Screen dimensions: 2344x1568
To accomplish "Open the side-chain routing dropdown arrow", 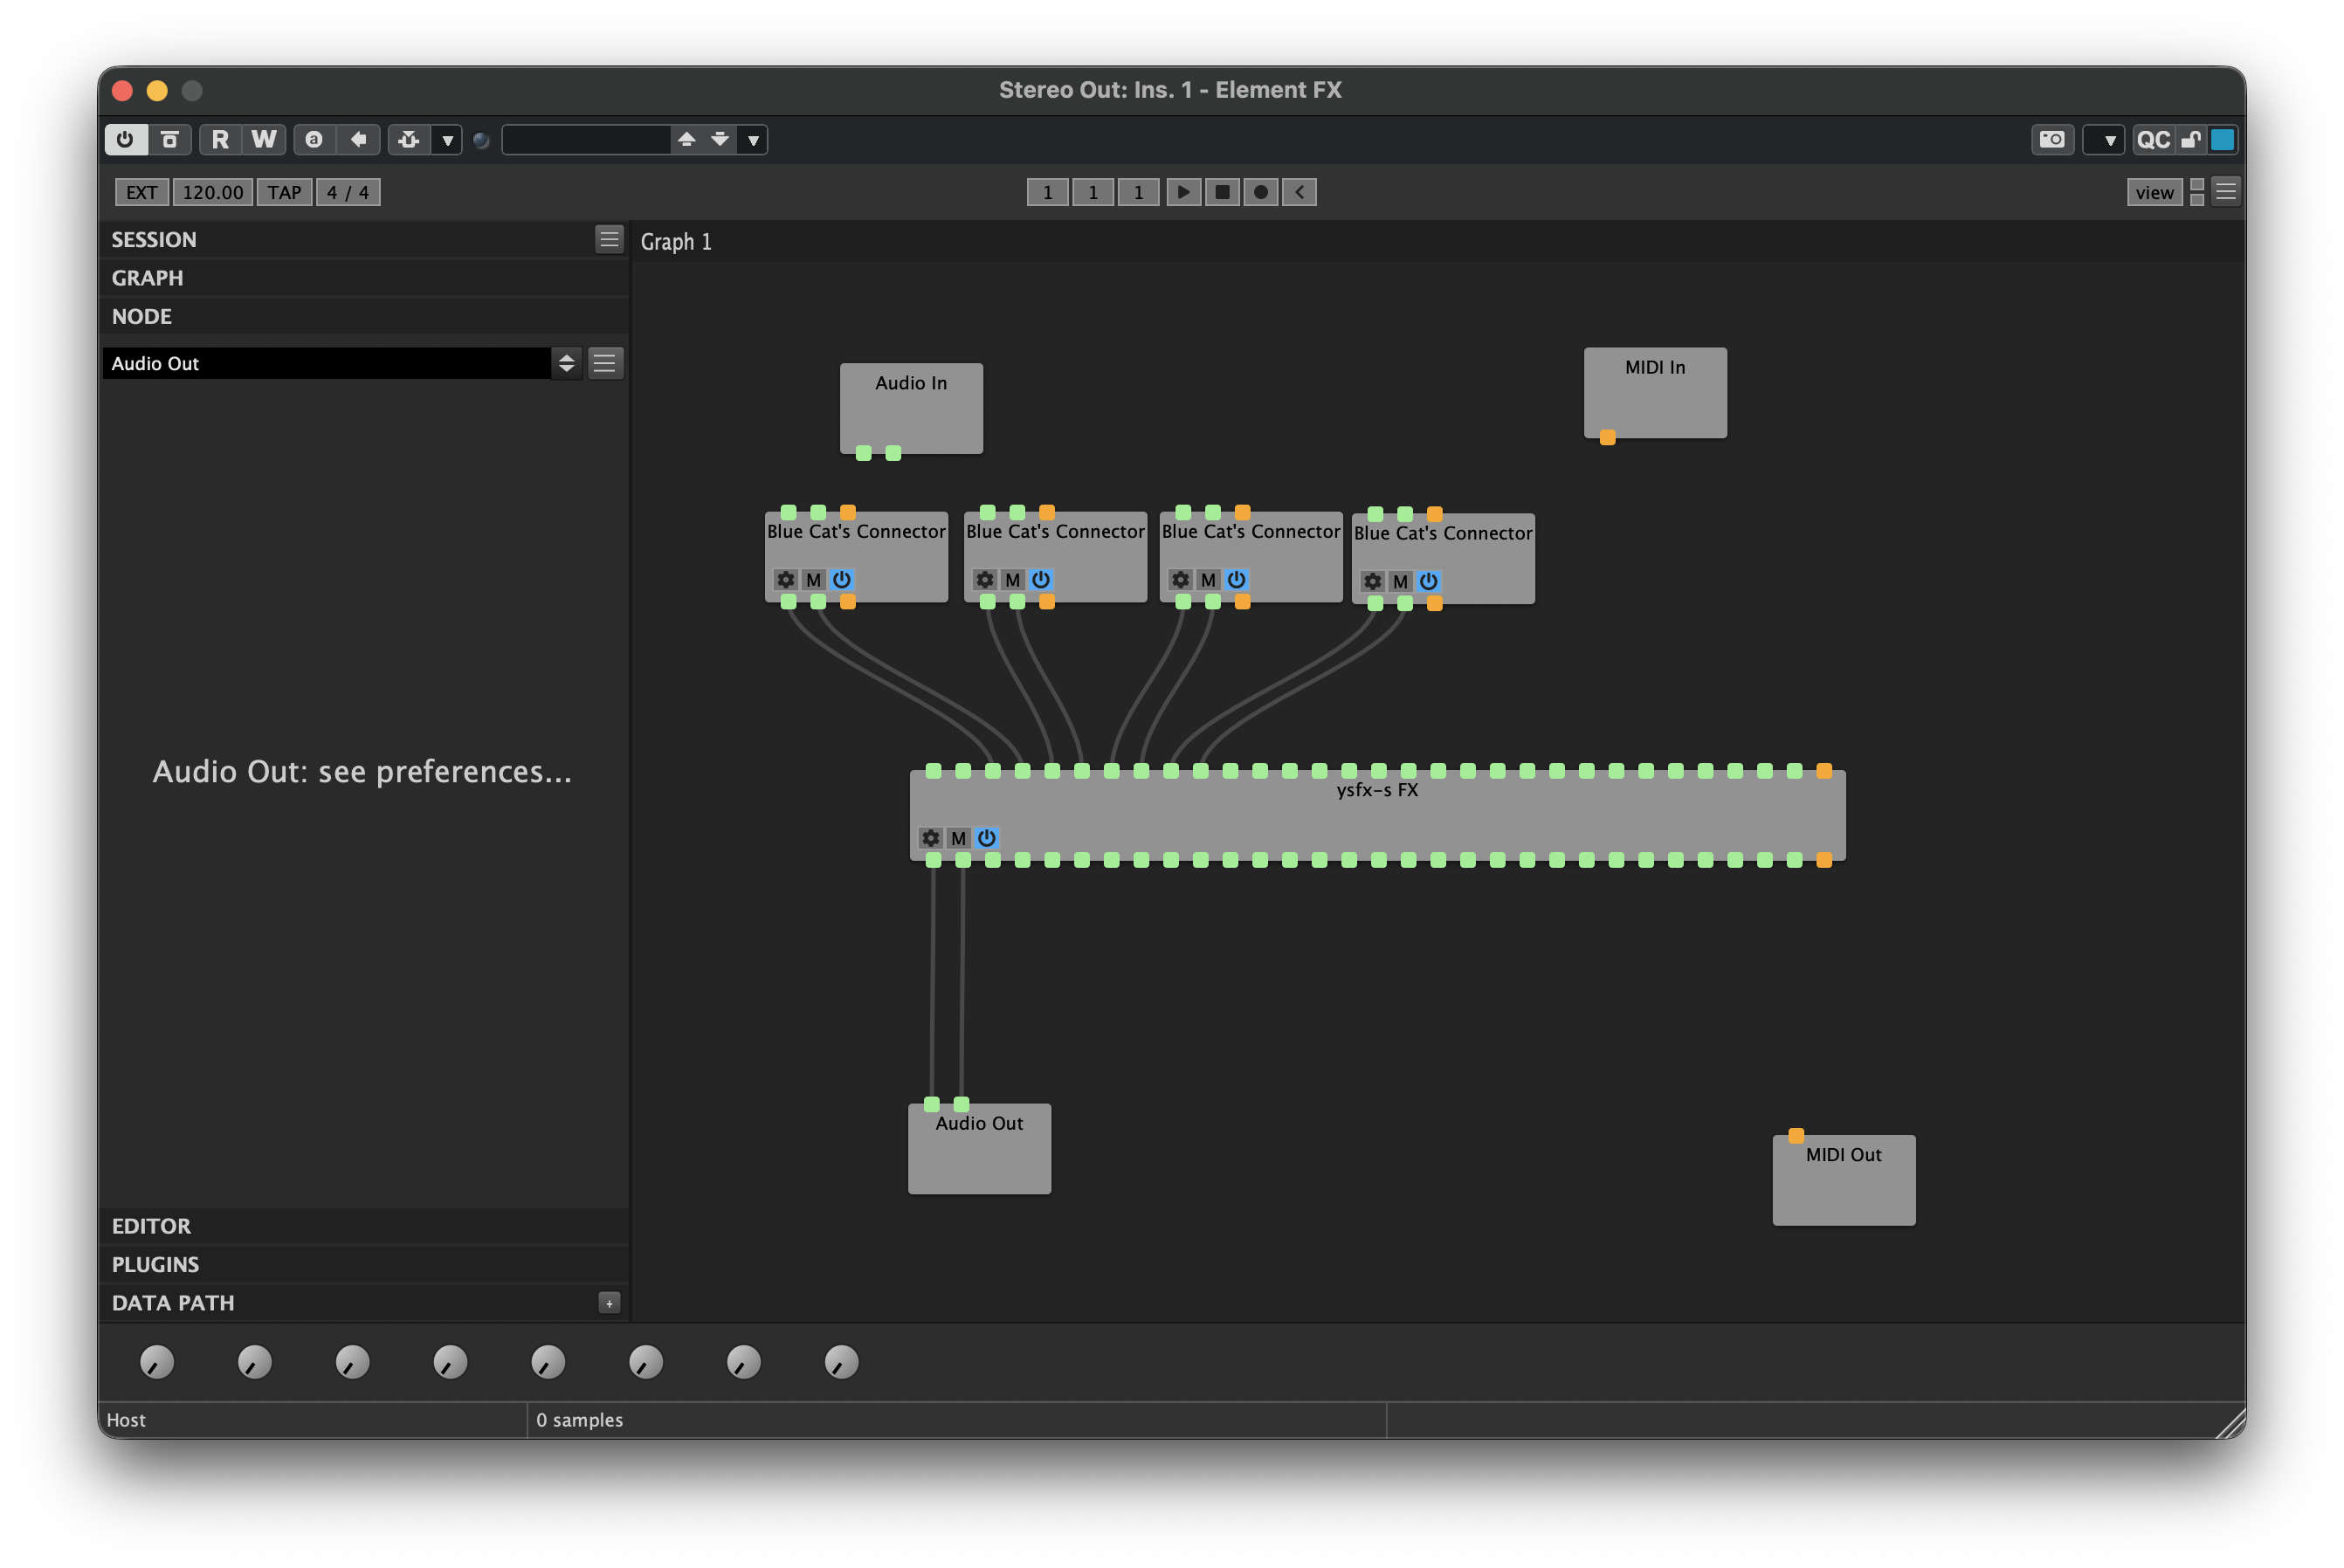I will (x=447, y=139).
